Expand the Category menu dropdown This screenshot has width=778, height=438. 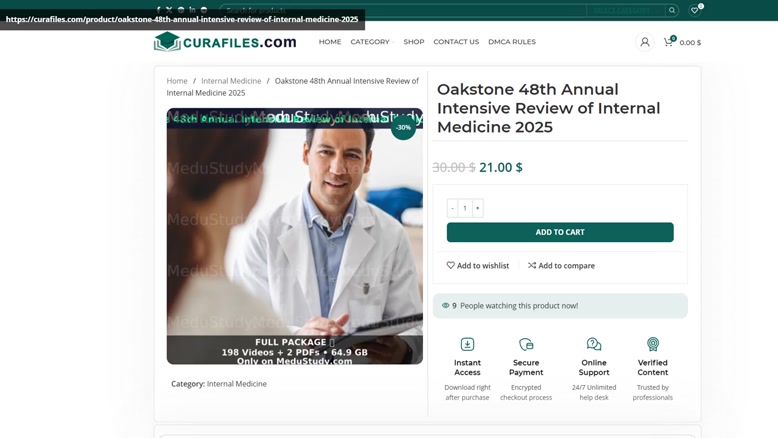coord(372,42)
